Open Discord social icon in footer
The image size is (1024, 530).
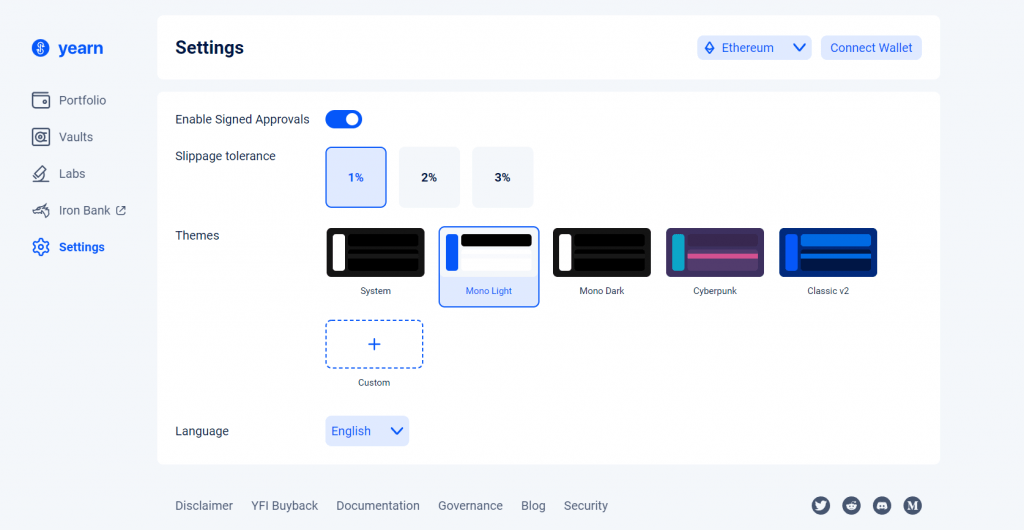click(x=882, y=505)
